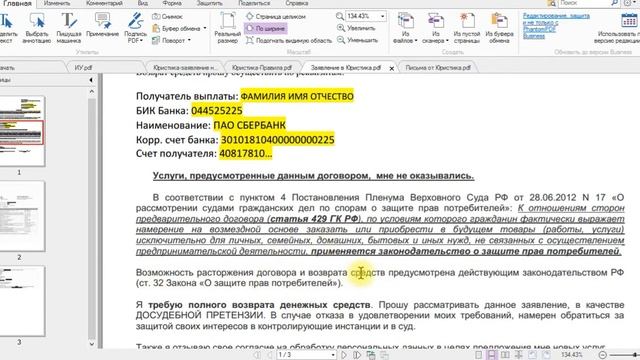Open the Главная ribbon tab
The image size is (640, 360).
pyautogui.click(x=18, y=3)
